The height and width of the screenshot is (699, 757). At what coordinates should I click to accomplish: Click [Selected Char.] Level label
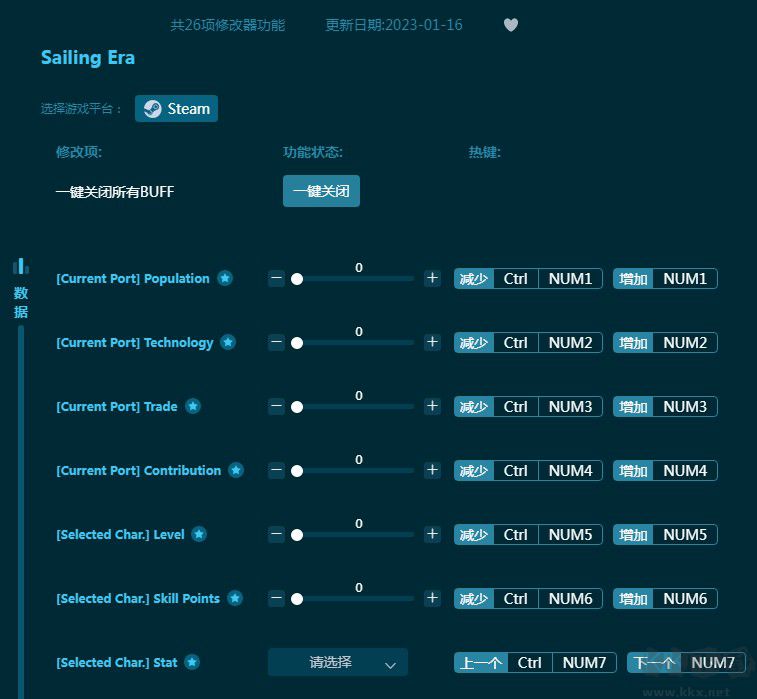[120, 534]
